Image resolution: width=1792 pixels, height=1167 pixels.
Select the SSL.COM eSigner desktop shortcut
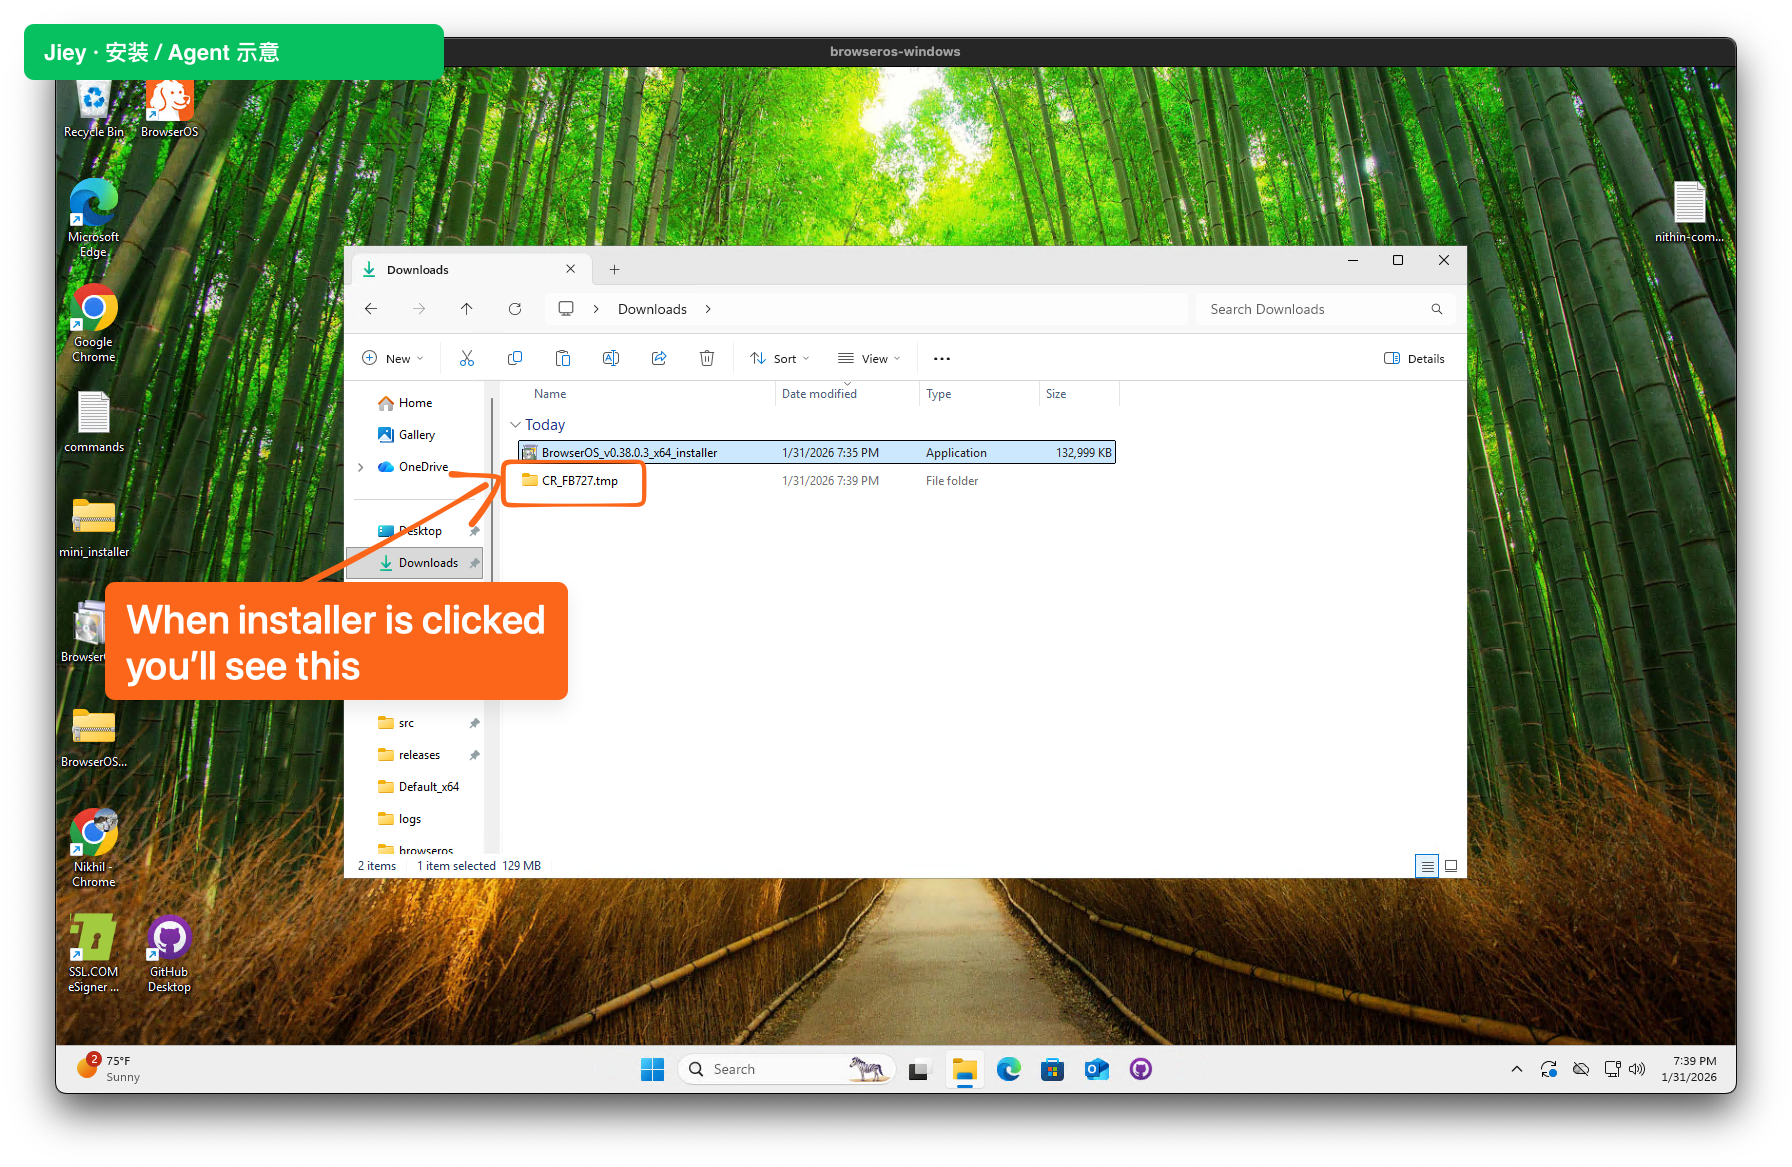coord(93,953)
